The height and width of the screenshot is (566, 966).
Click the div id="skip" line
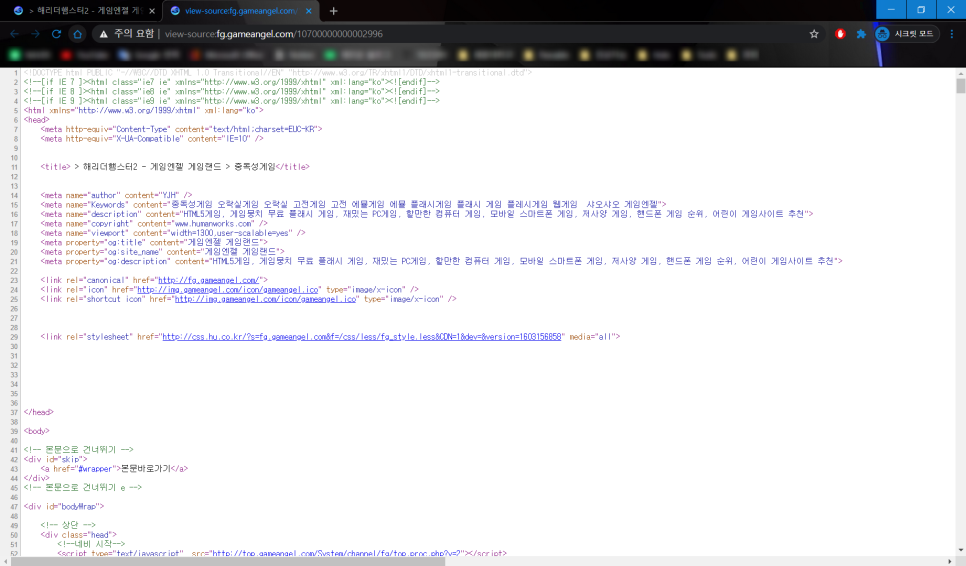[x=55, y=459]
